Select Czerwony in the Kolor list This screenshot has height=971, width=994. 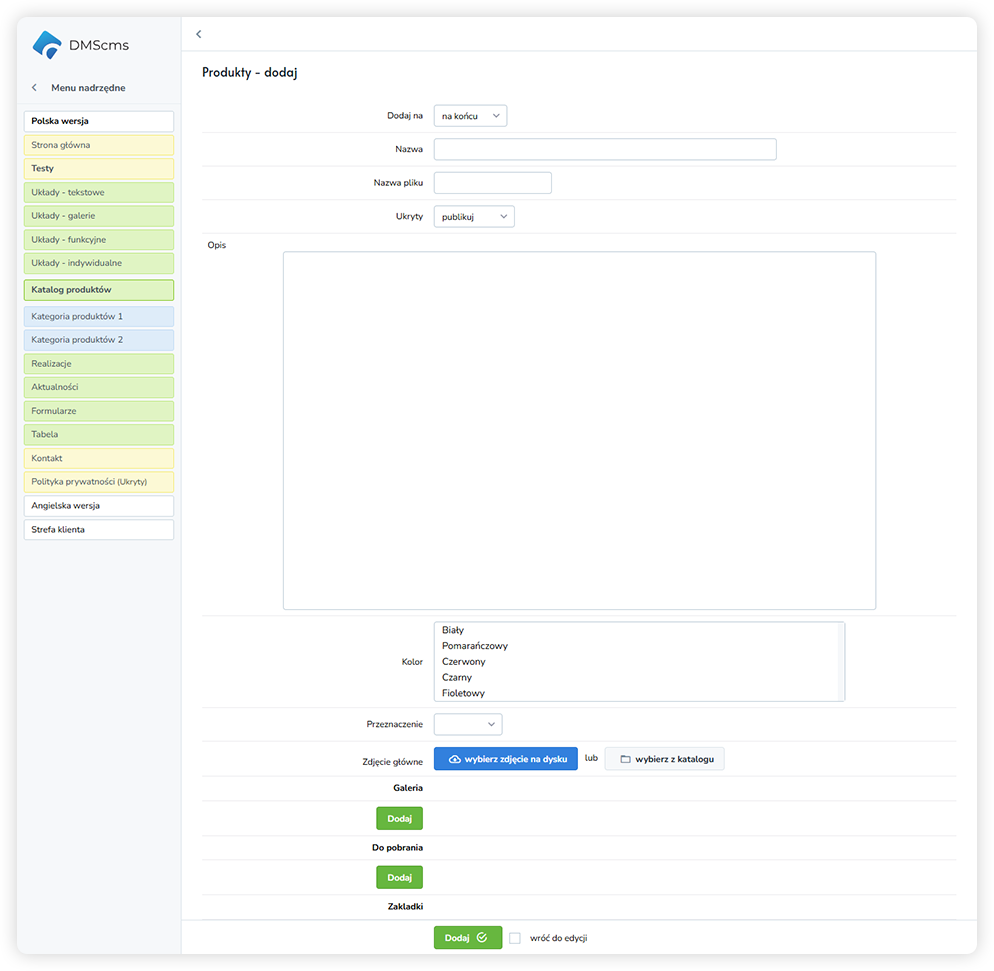(463, 662)
